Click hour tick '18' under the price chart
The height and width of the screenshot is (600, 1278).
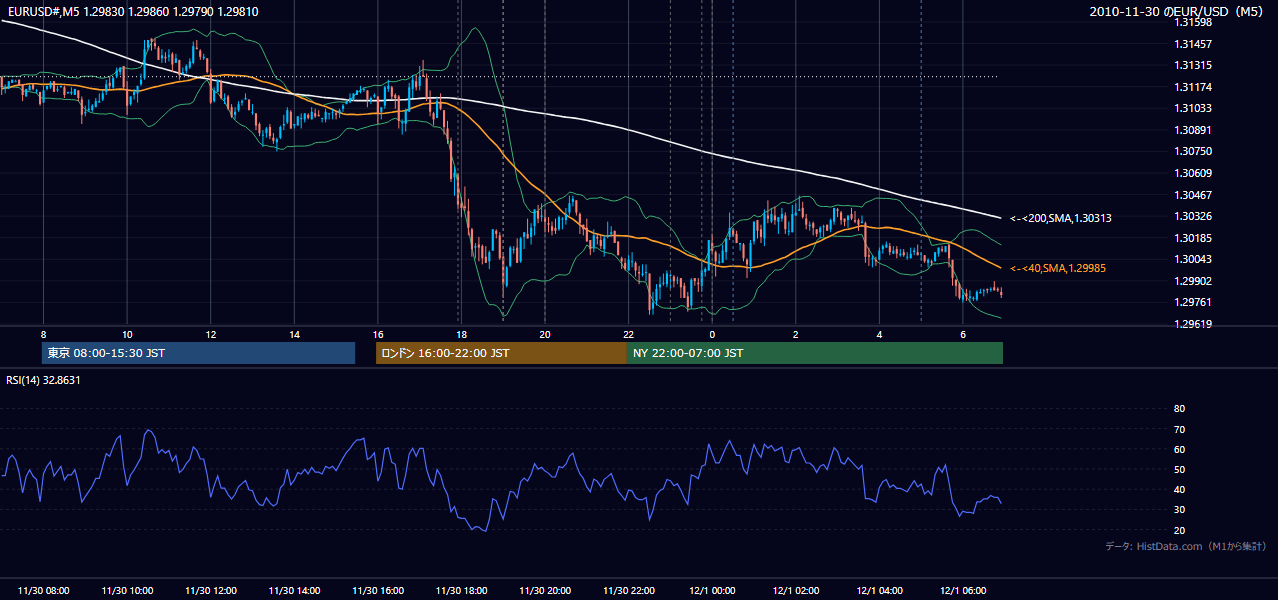point(461,334)
